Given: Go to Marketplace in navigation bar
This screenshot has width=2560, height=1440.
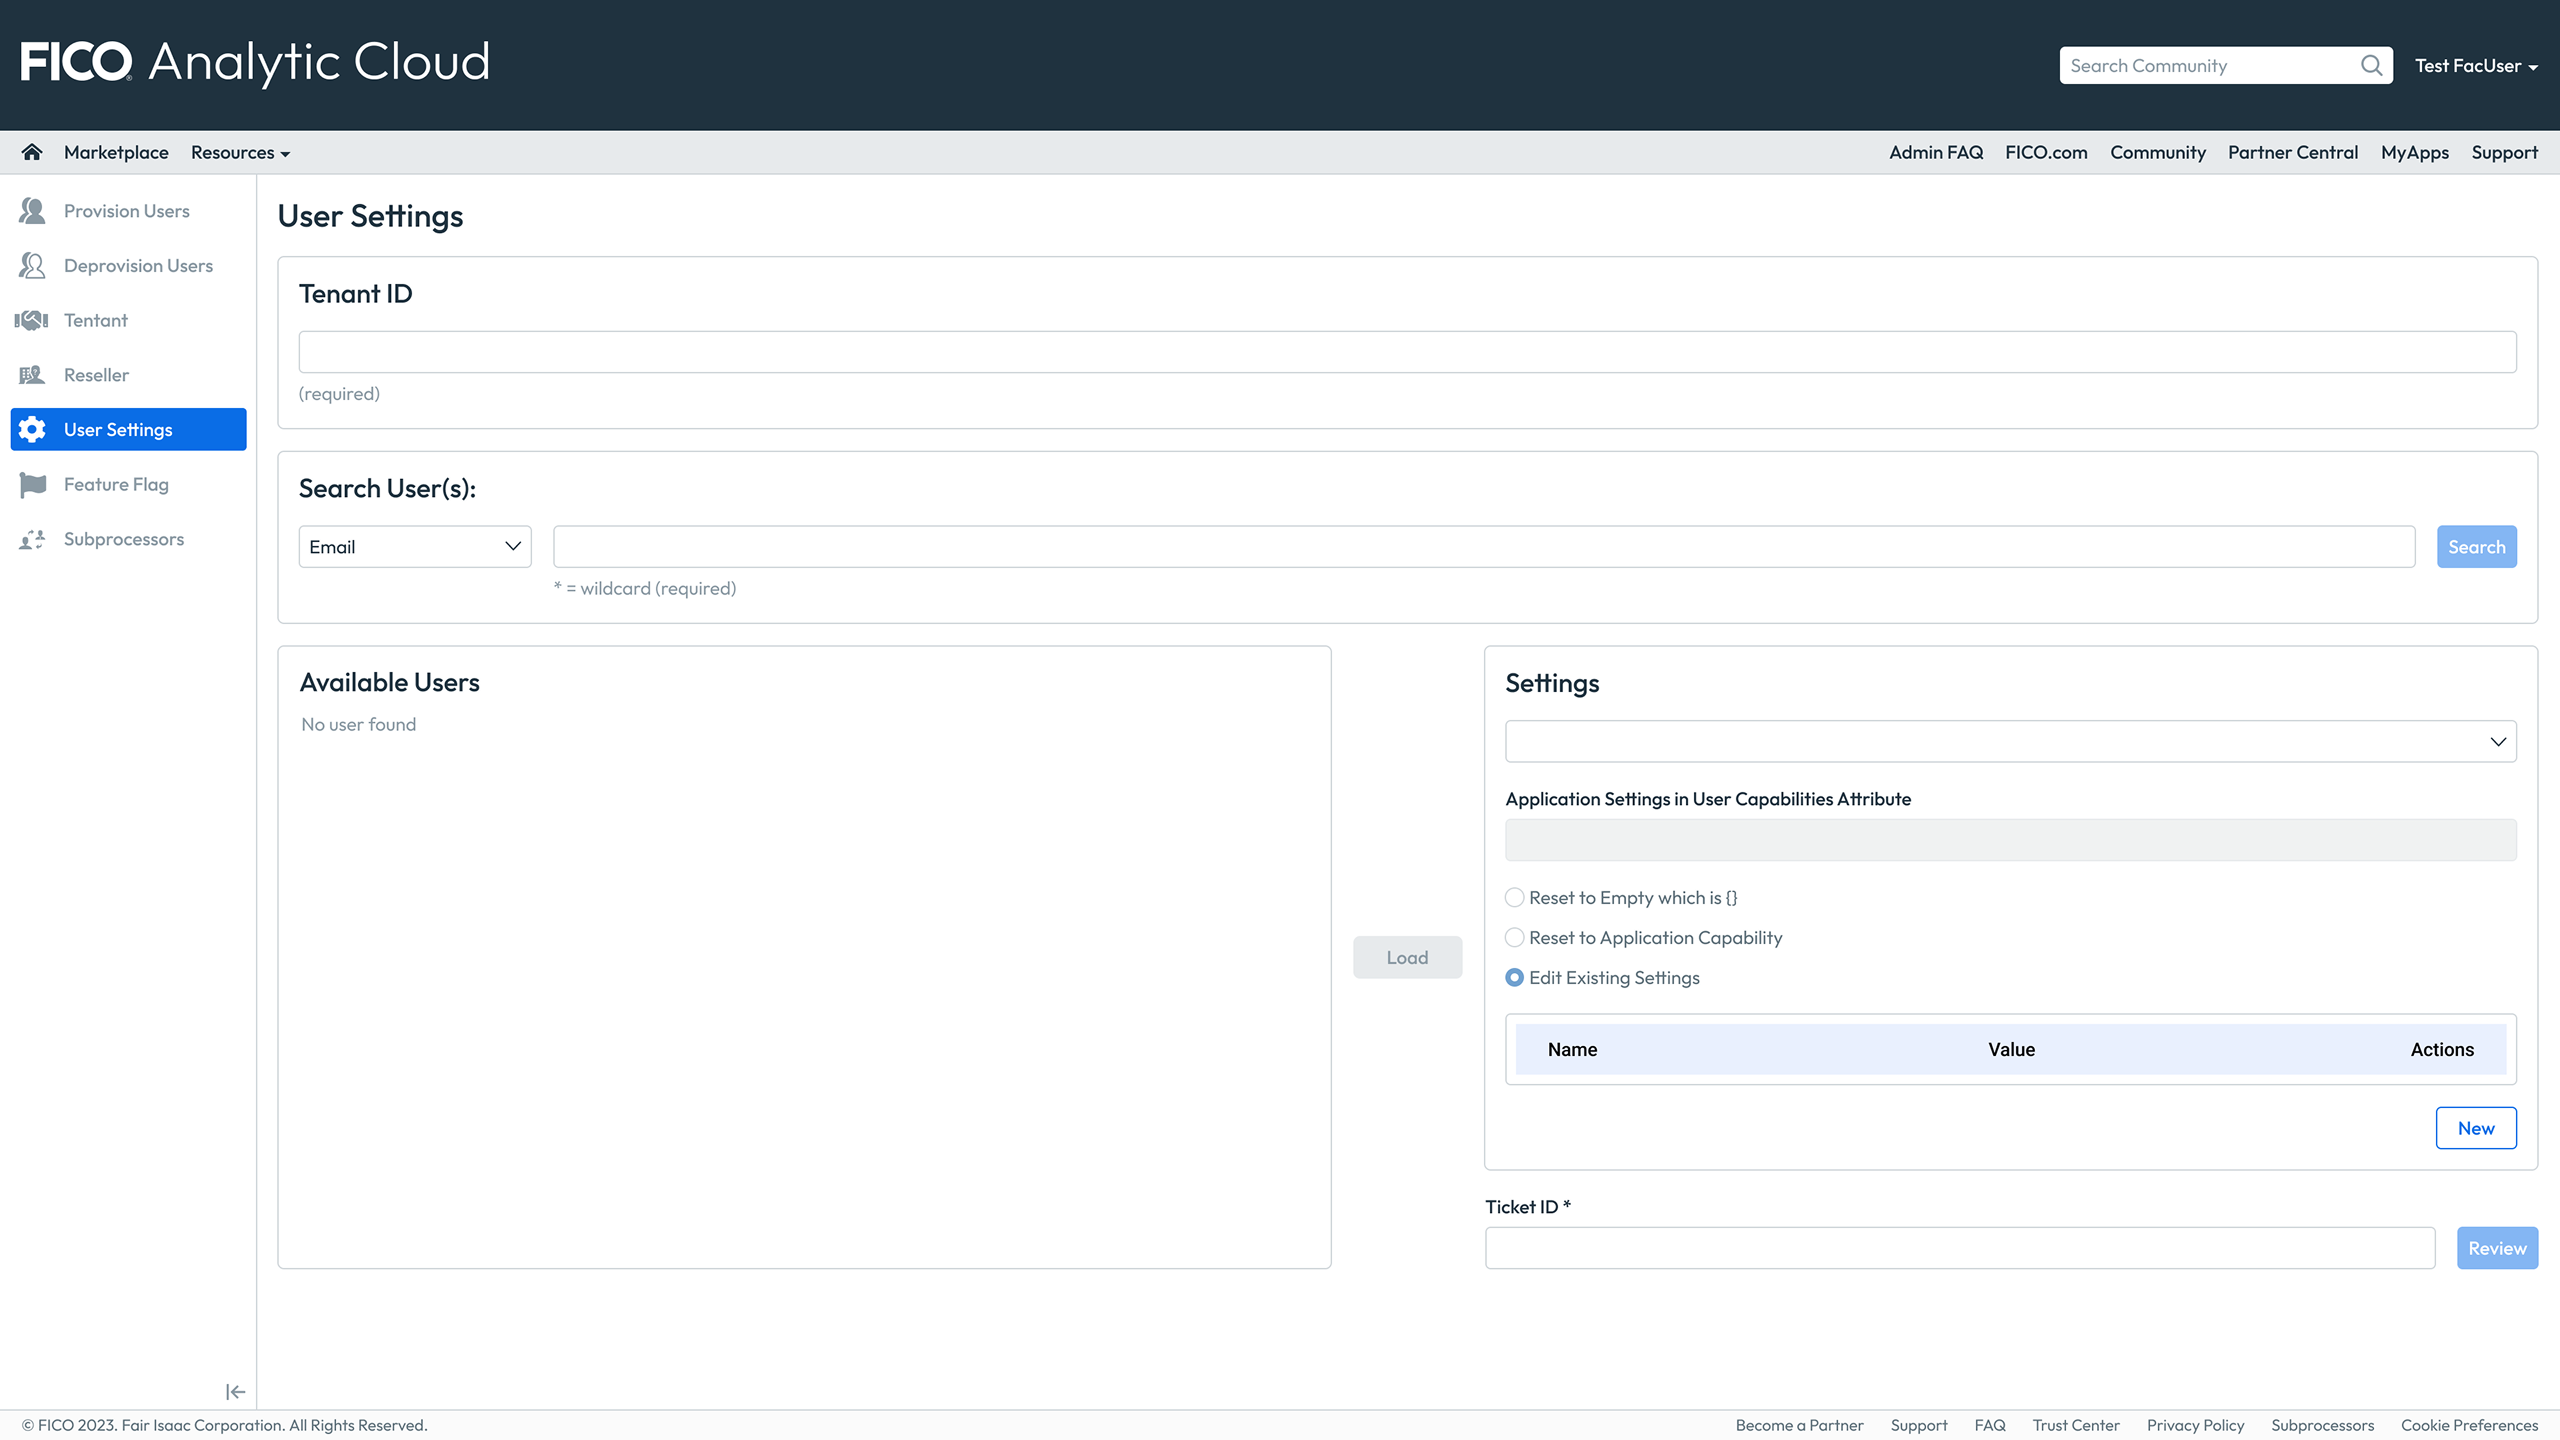Looking at the screenshot, I should 116,153.
